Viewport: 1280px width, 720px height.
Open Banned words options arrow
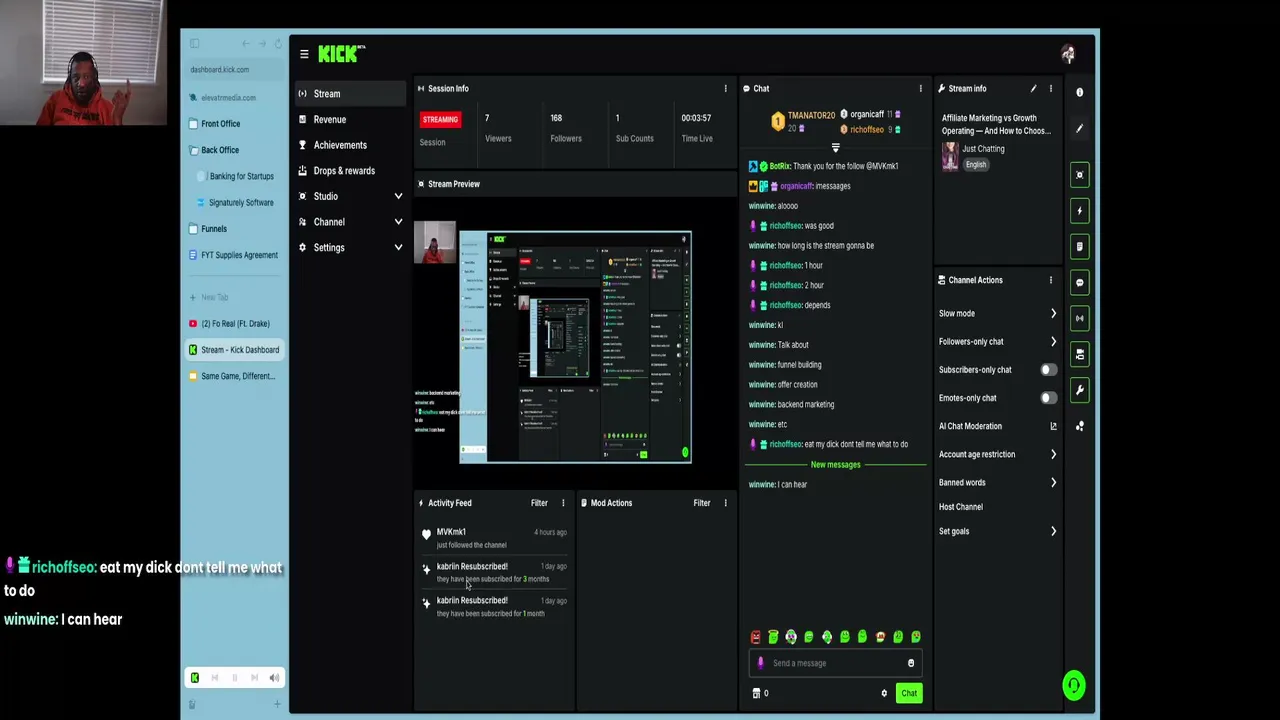click(x=1053, y=483)
